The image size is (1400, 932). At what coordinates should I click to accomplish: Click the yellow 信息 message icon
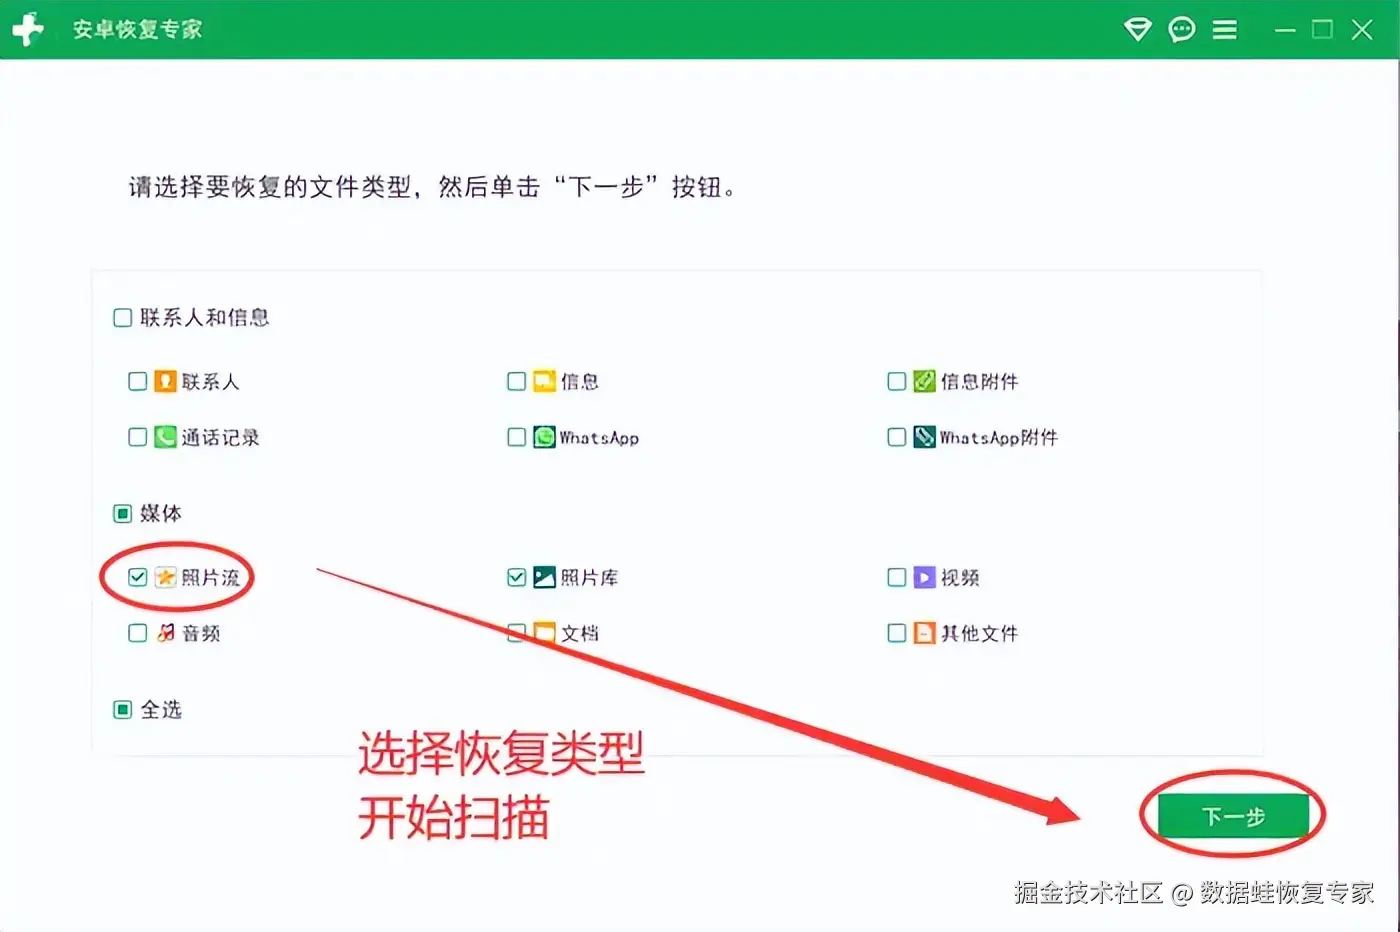click(544, 381)
